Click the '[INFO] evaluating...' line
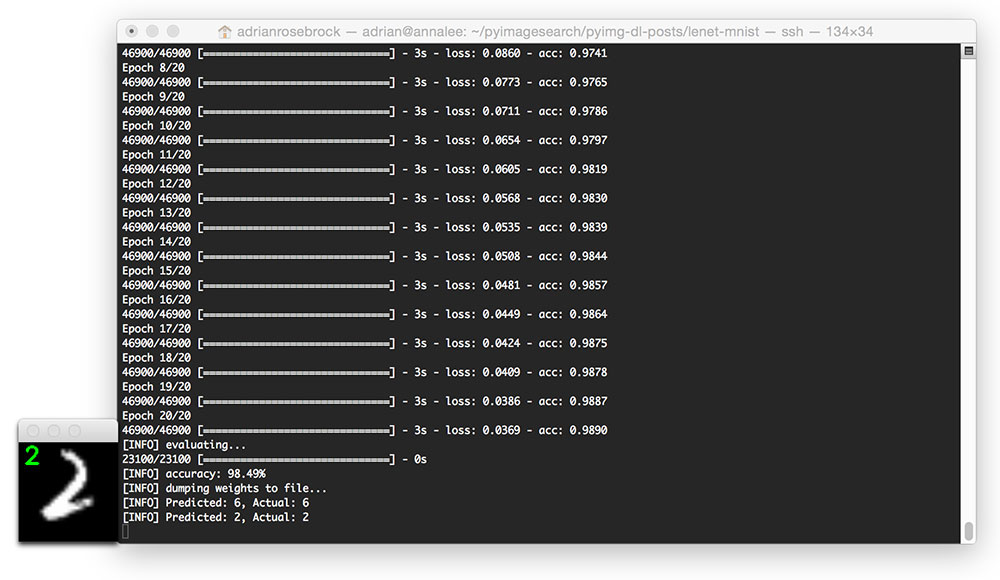This screenshot has height=580, width=1000. pyautogui.click(x=184, y=445)
